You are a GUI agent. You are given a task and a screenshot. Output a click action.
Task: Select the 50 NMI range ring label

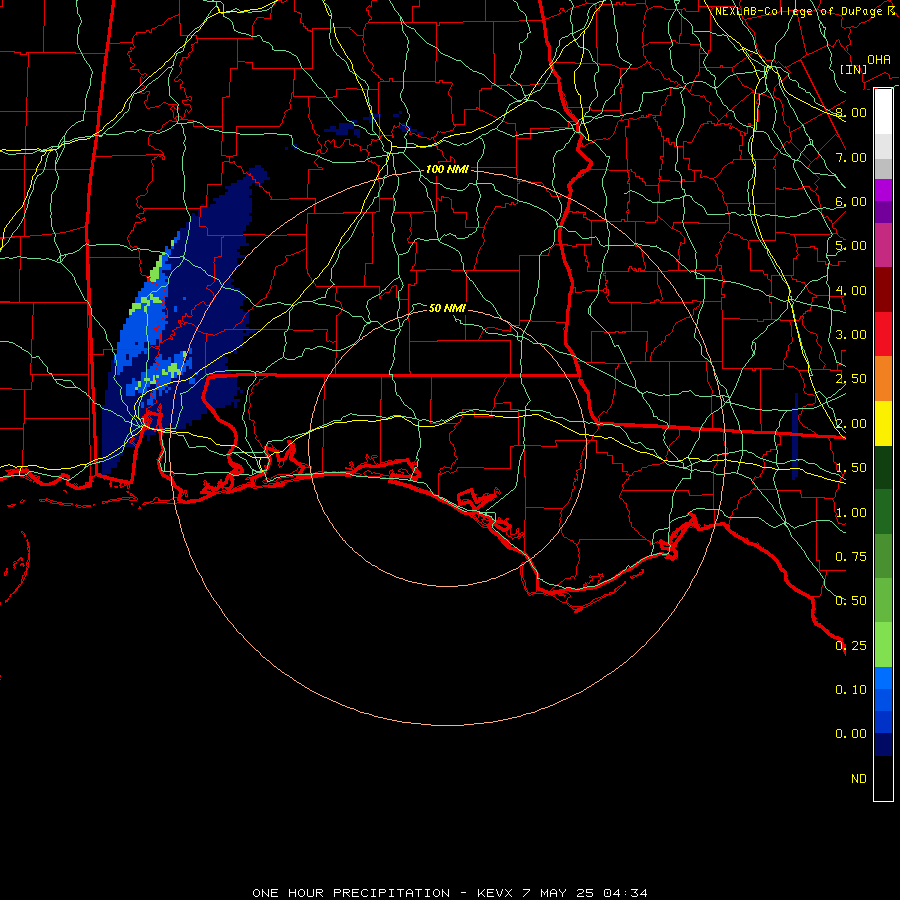(x=448, y=308)
